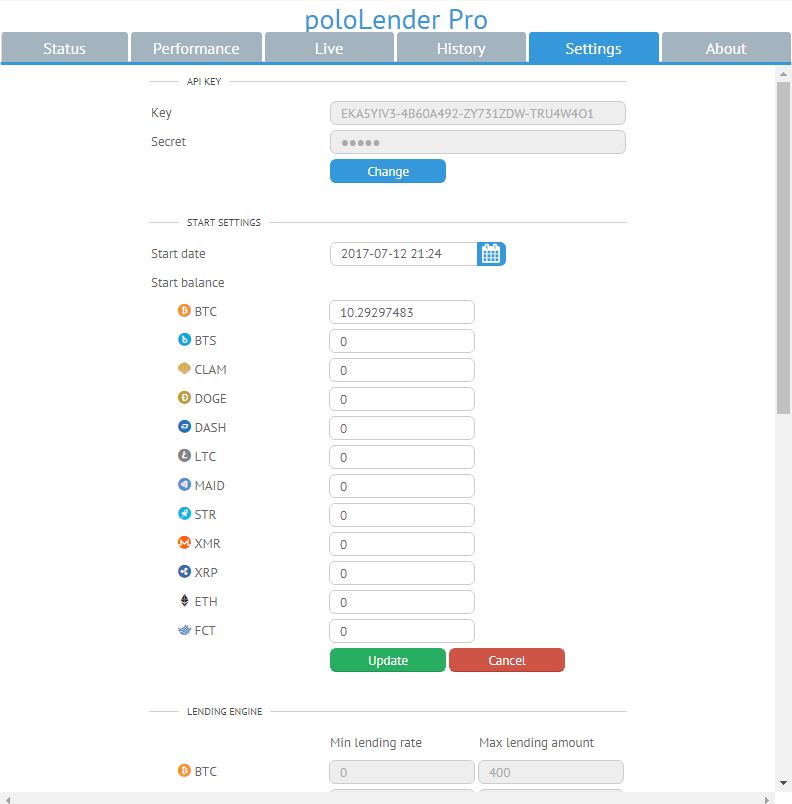Edit the BTS start balance field
Screen dimensions: 792x804
[x=402, y=341]
